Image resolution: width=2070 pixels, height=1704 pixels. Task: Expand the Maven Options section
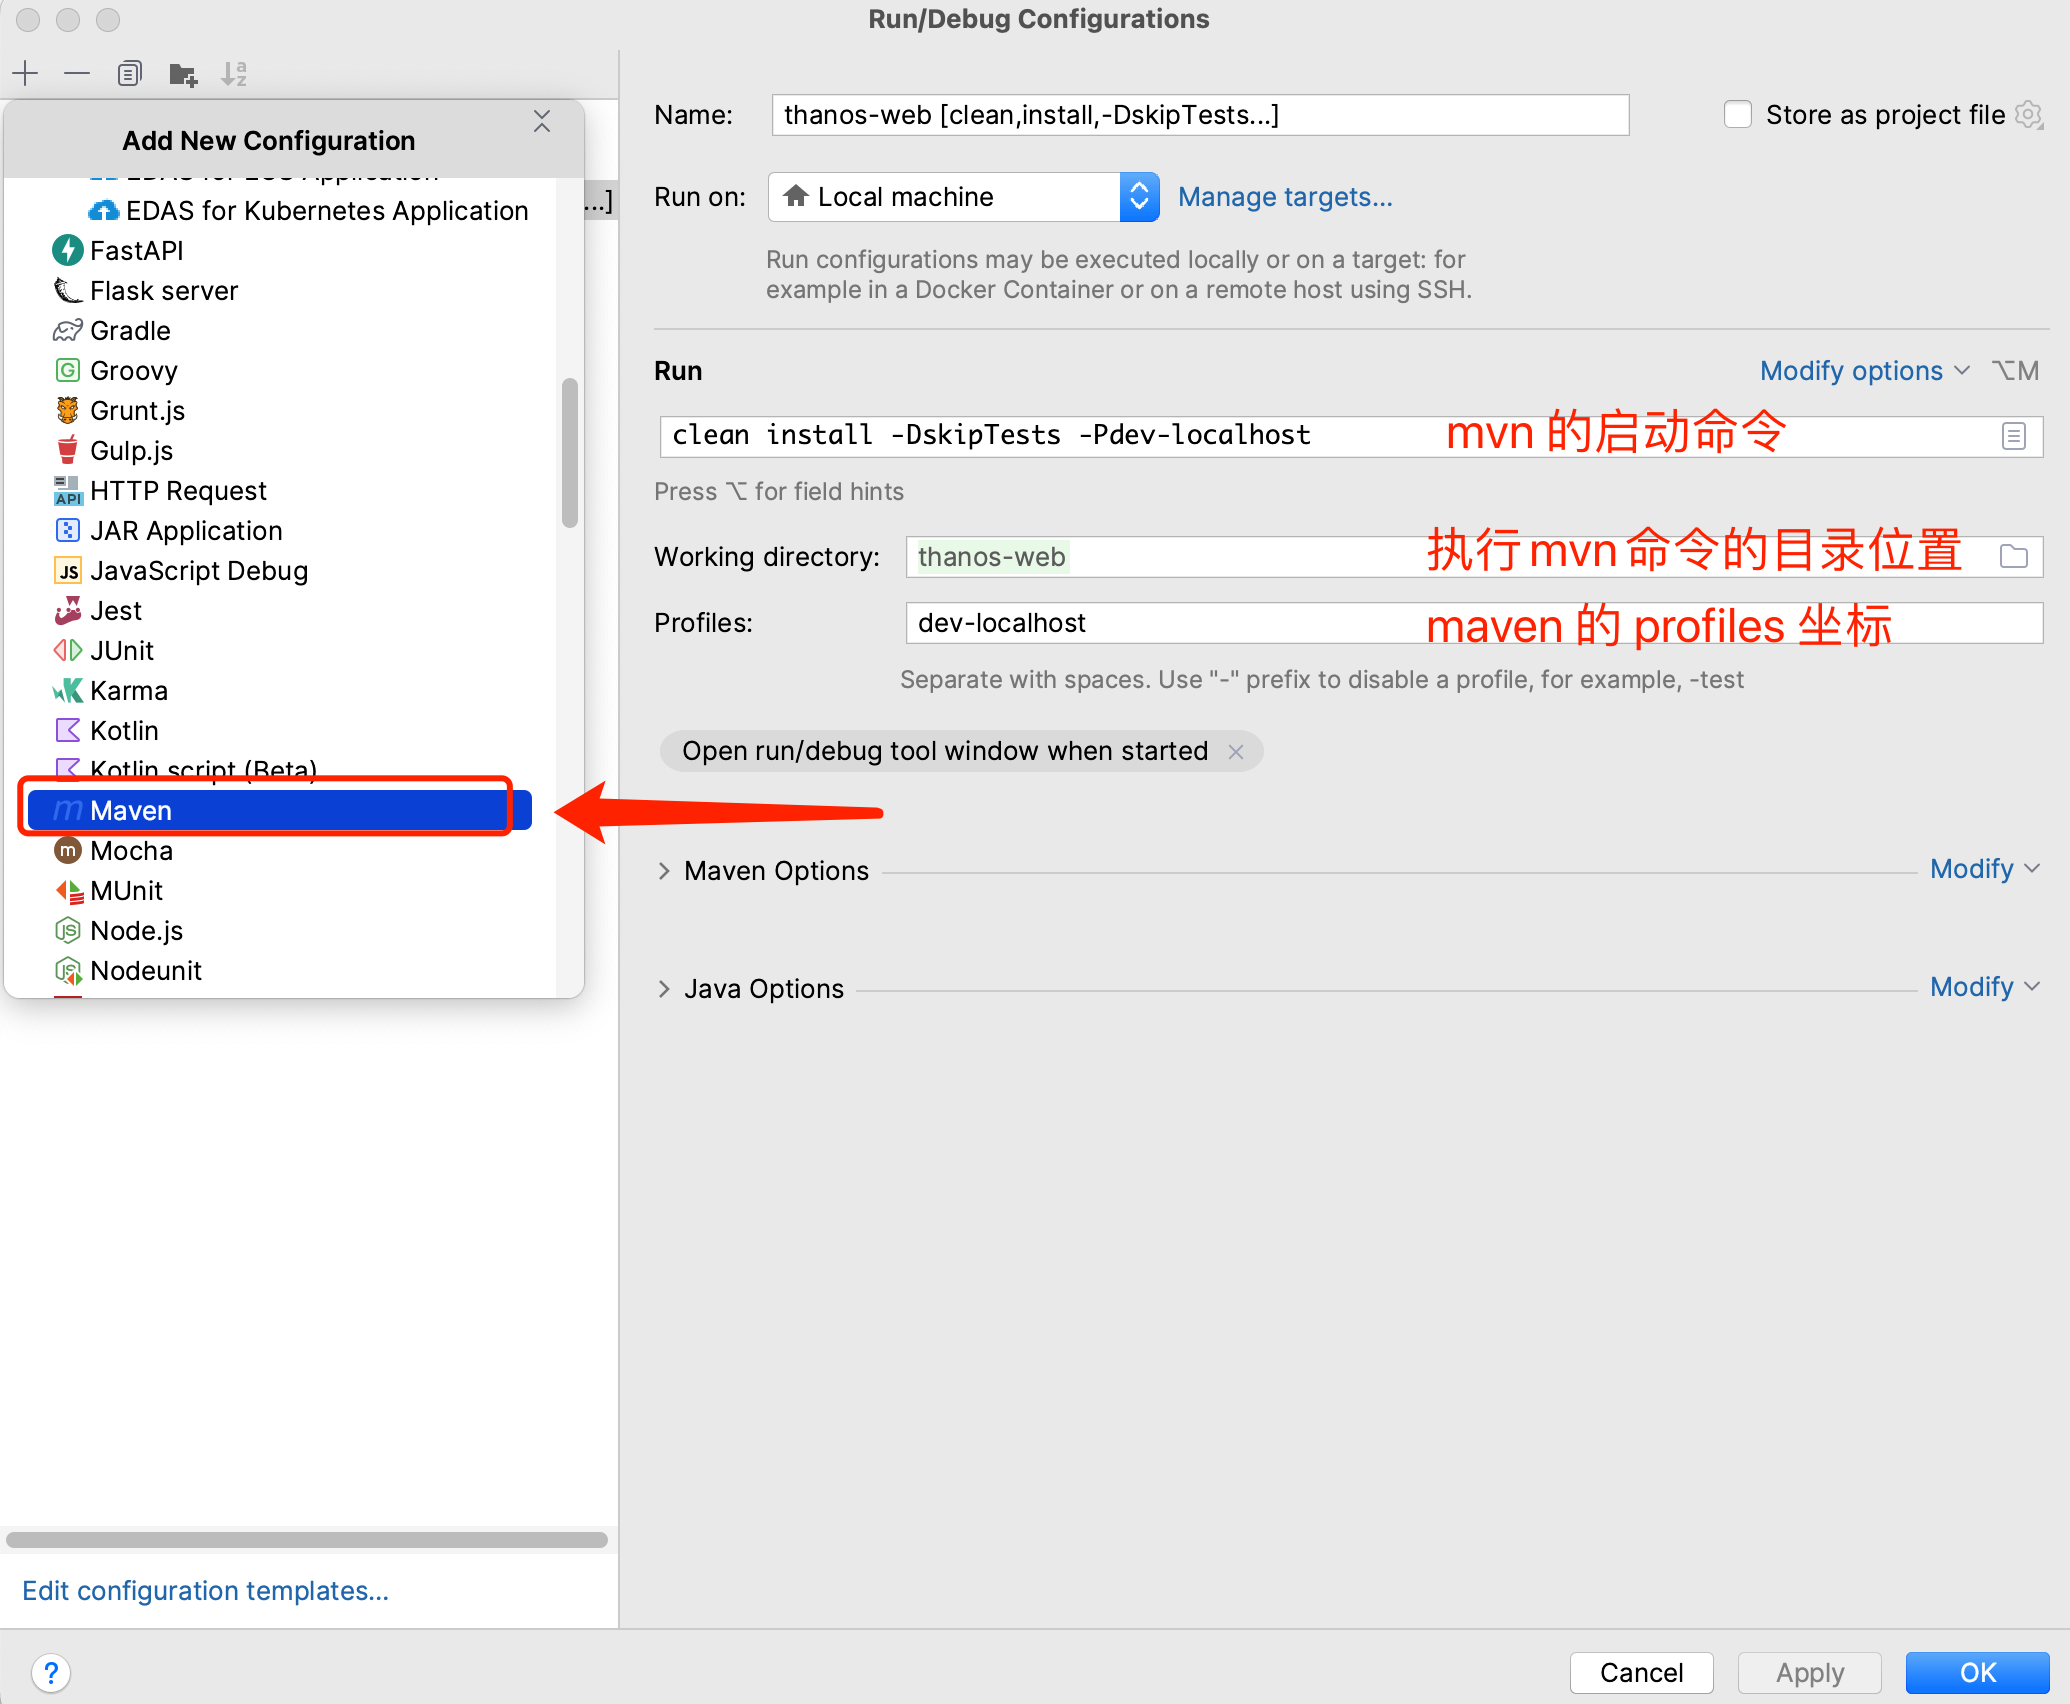tap(664, 871)
